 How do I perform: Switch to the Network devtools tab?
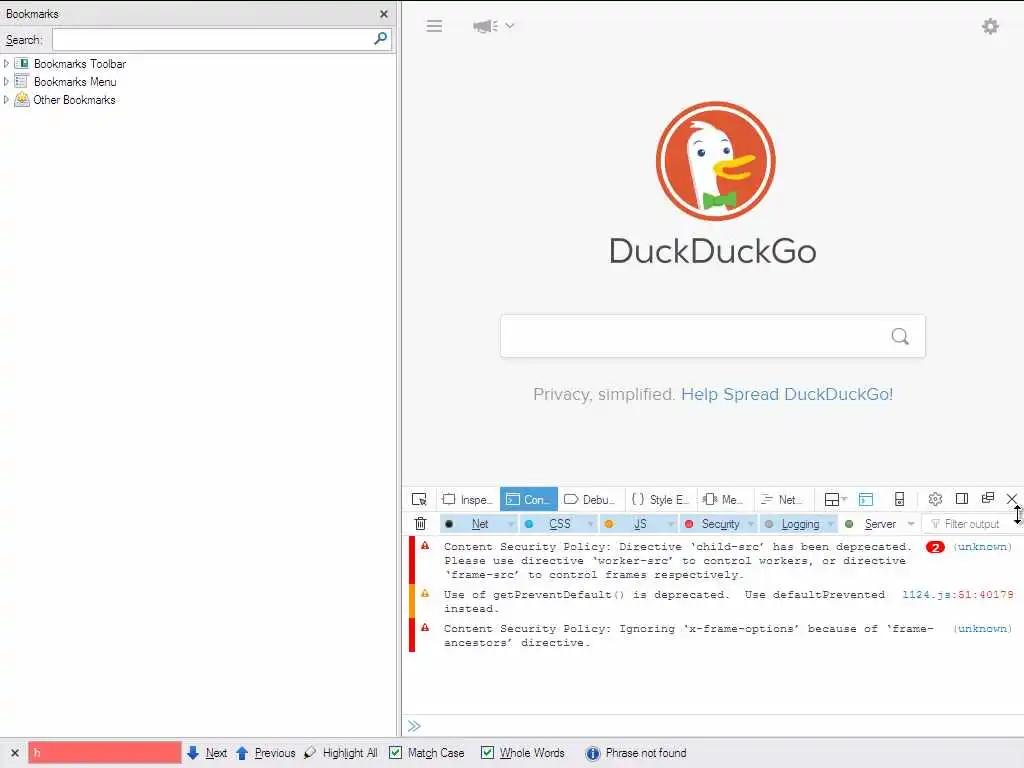point(782,500)
